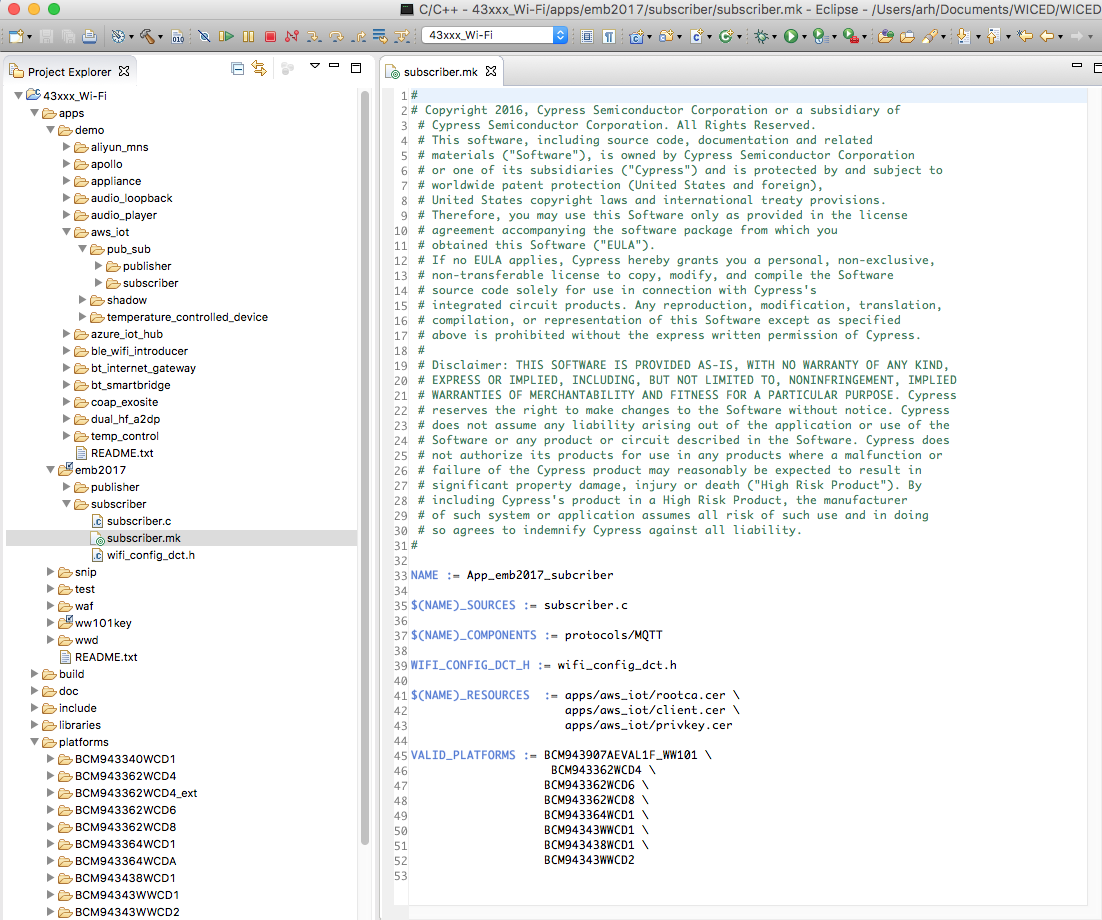This screenshot has height=920, width=1102.
Task: Click the macOS green zoom window button
Action: pyautogui.click(x=54, y=9)
